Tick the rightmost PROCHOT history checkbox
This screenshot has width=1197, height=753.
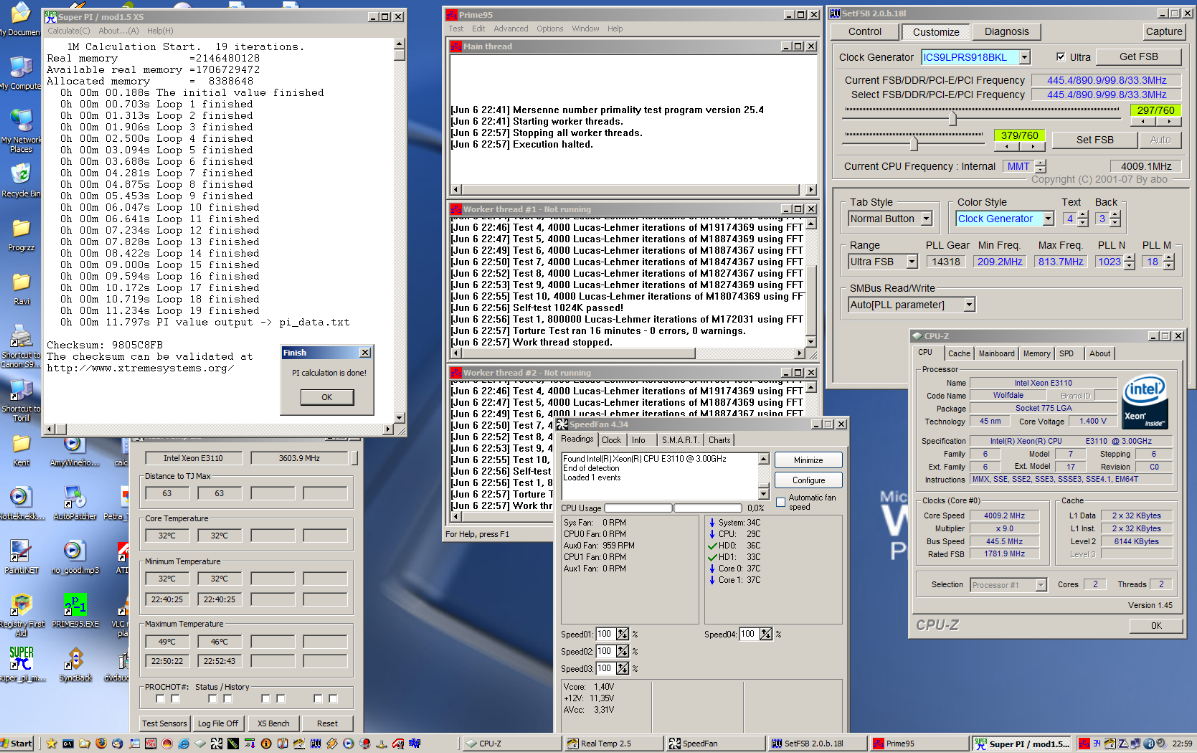pyautogui.click(x=333, y=698)
